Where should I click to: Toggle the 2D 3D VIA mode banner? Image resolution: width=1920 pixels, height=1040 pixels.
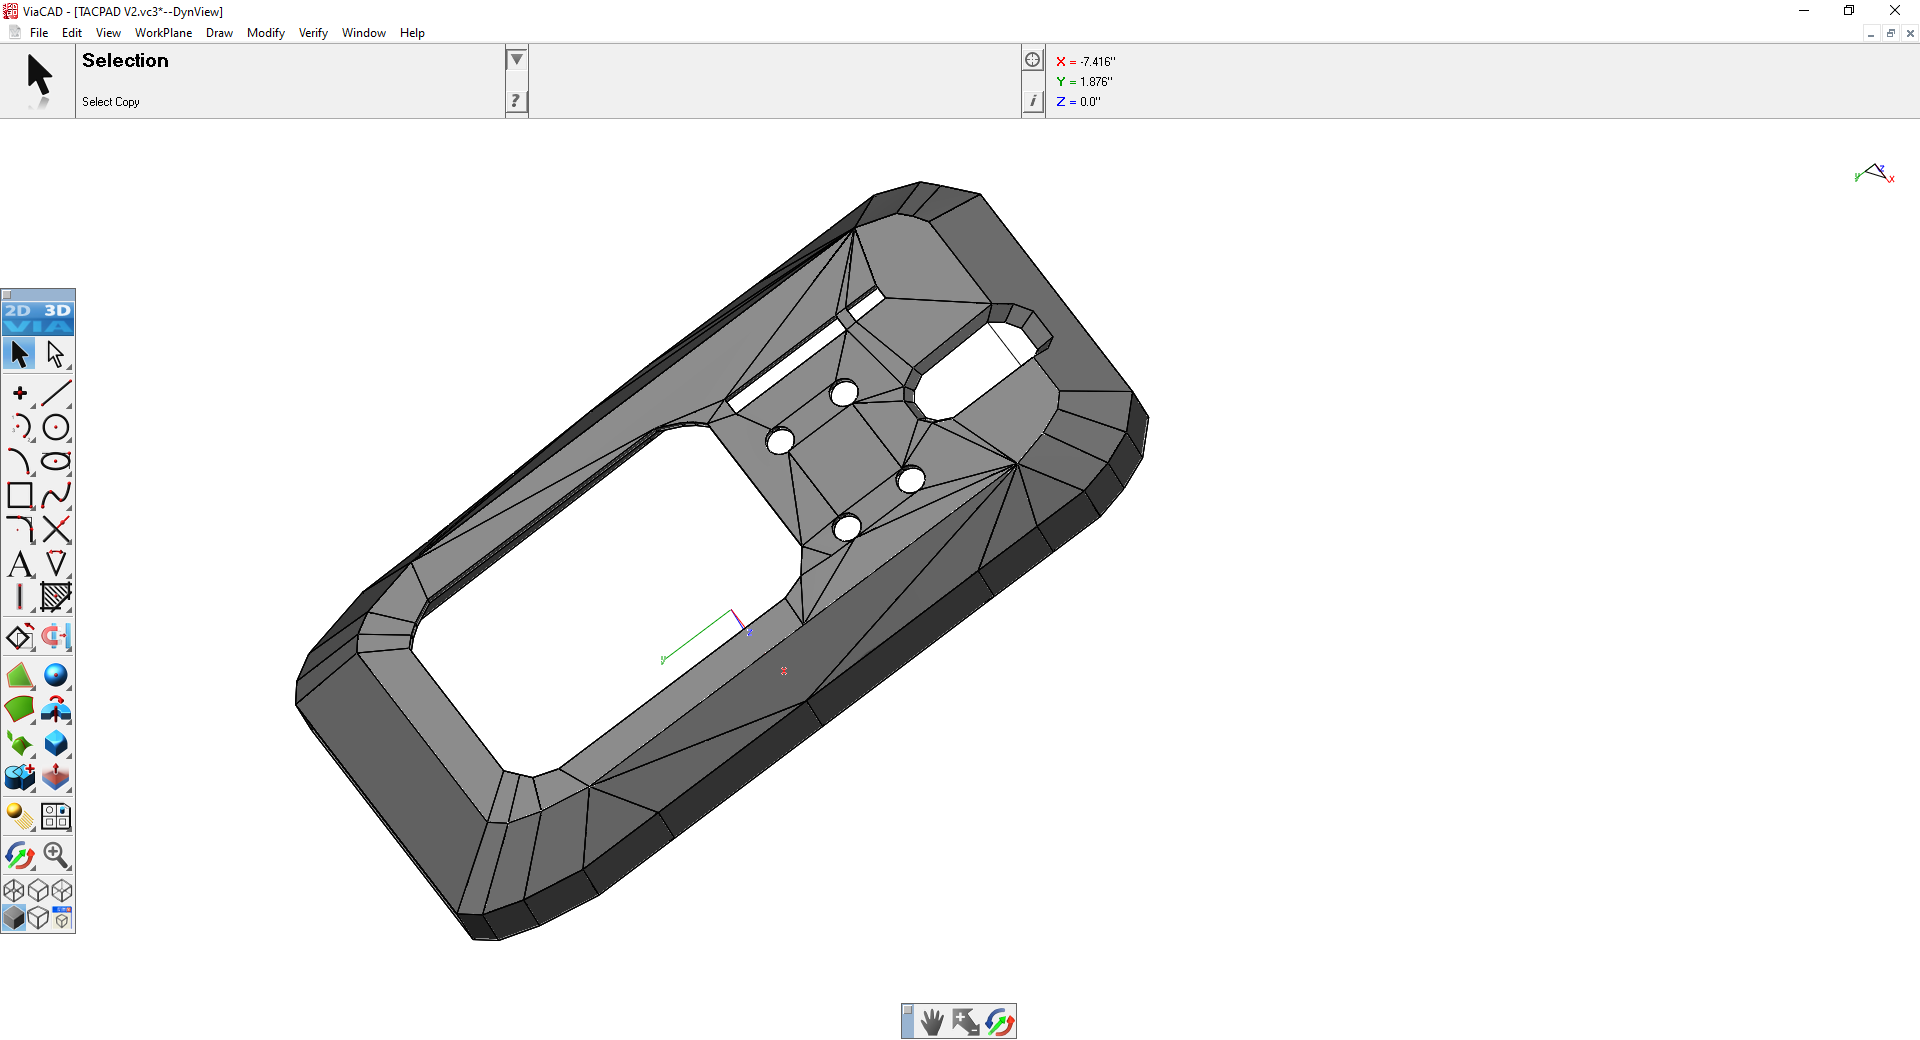38,318
